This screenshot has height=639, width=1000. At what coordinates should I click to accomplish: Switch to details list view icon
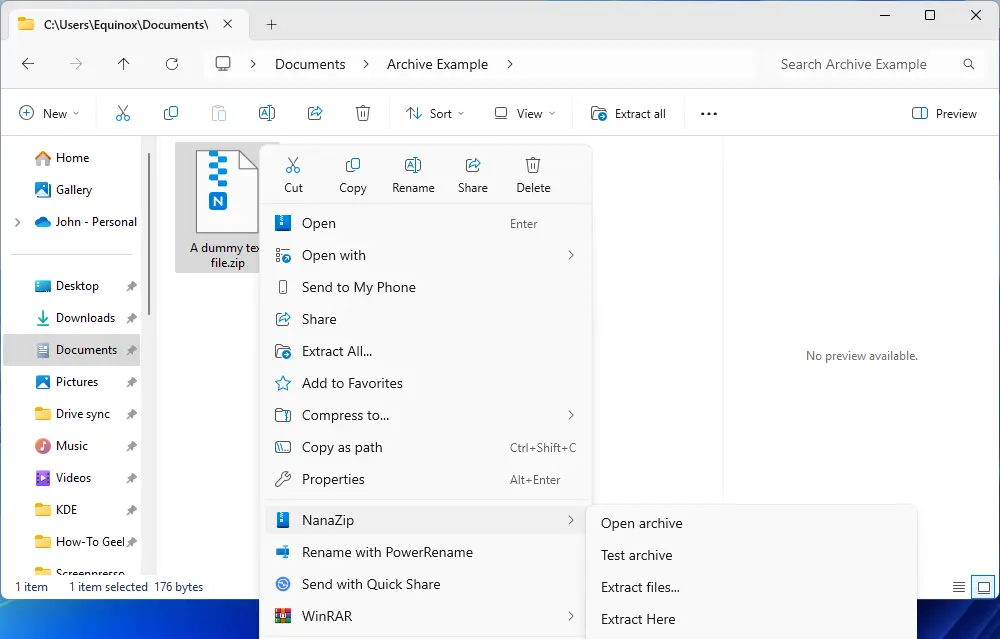point(959,587)
